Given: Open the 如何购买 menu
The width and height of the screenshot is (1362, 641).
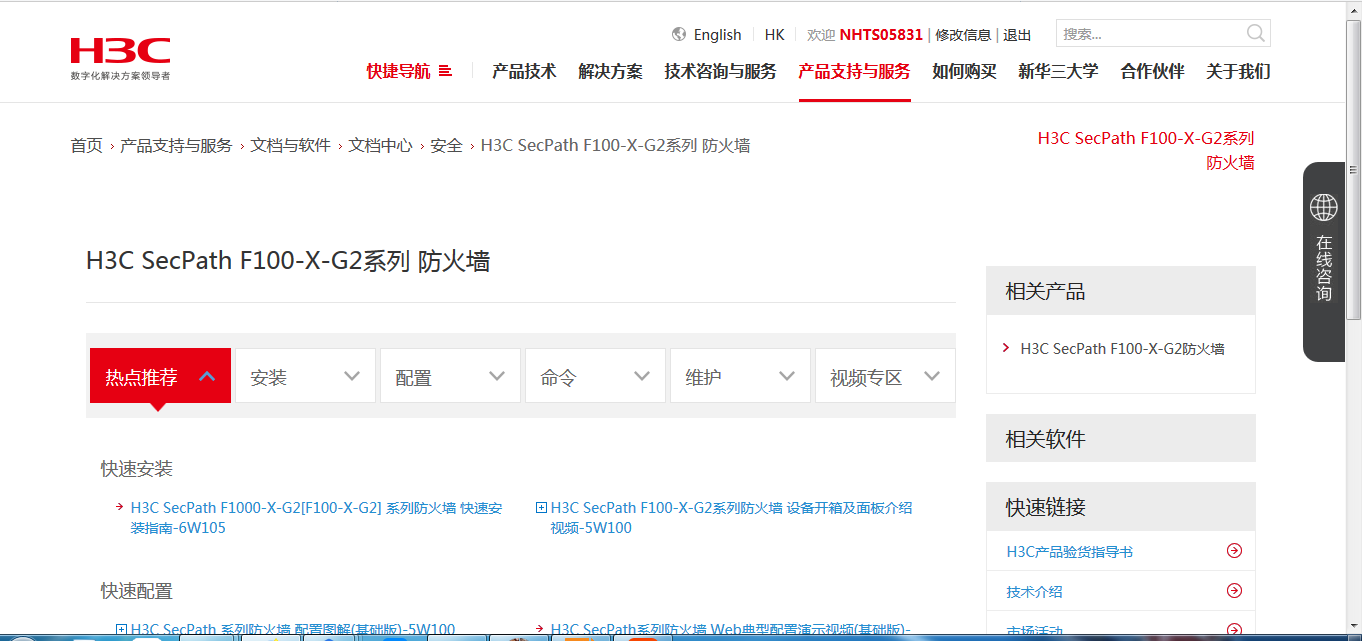Looking at the screenshot, I should [964, 71].
